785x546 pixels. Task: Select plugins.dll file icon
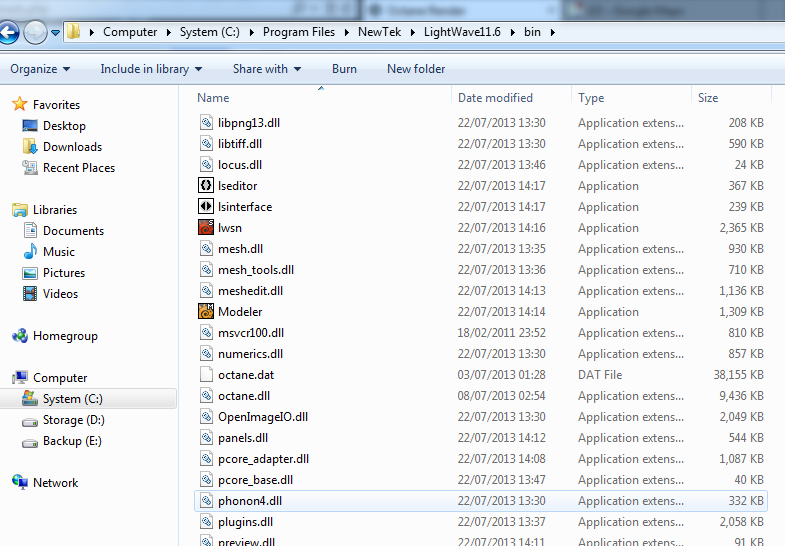[x=206, y=521]
